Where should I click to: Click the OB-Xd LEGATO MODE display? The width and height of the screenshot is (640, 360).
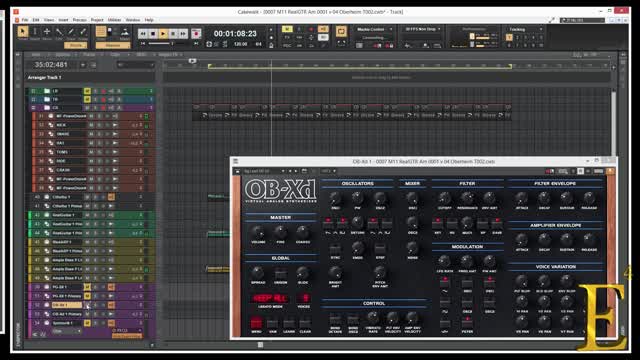point(270,298)
